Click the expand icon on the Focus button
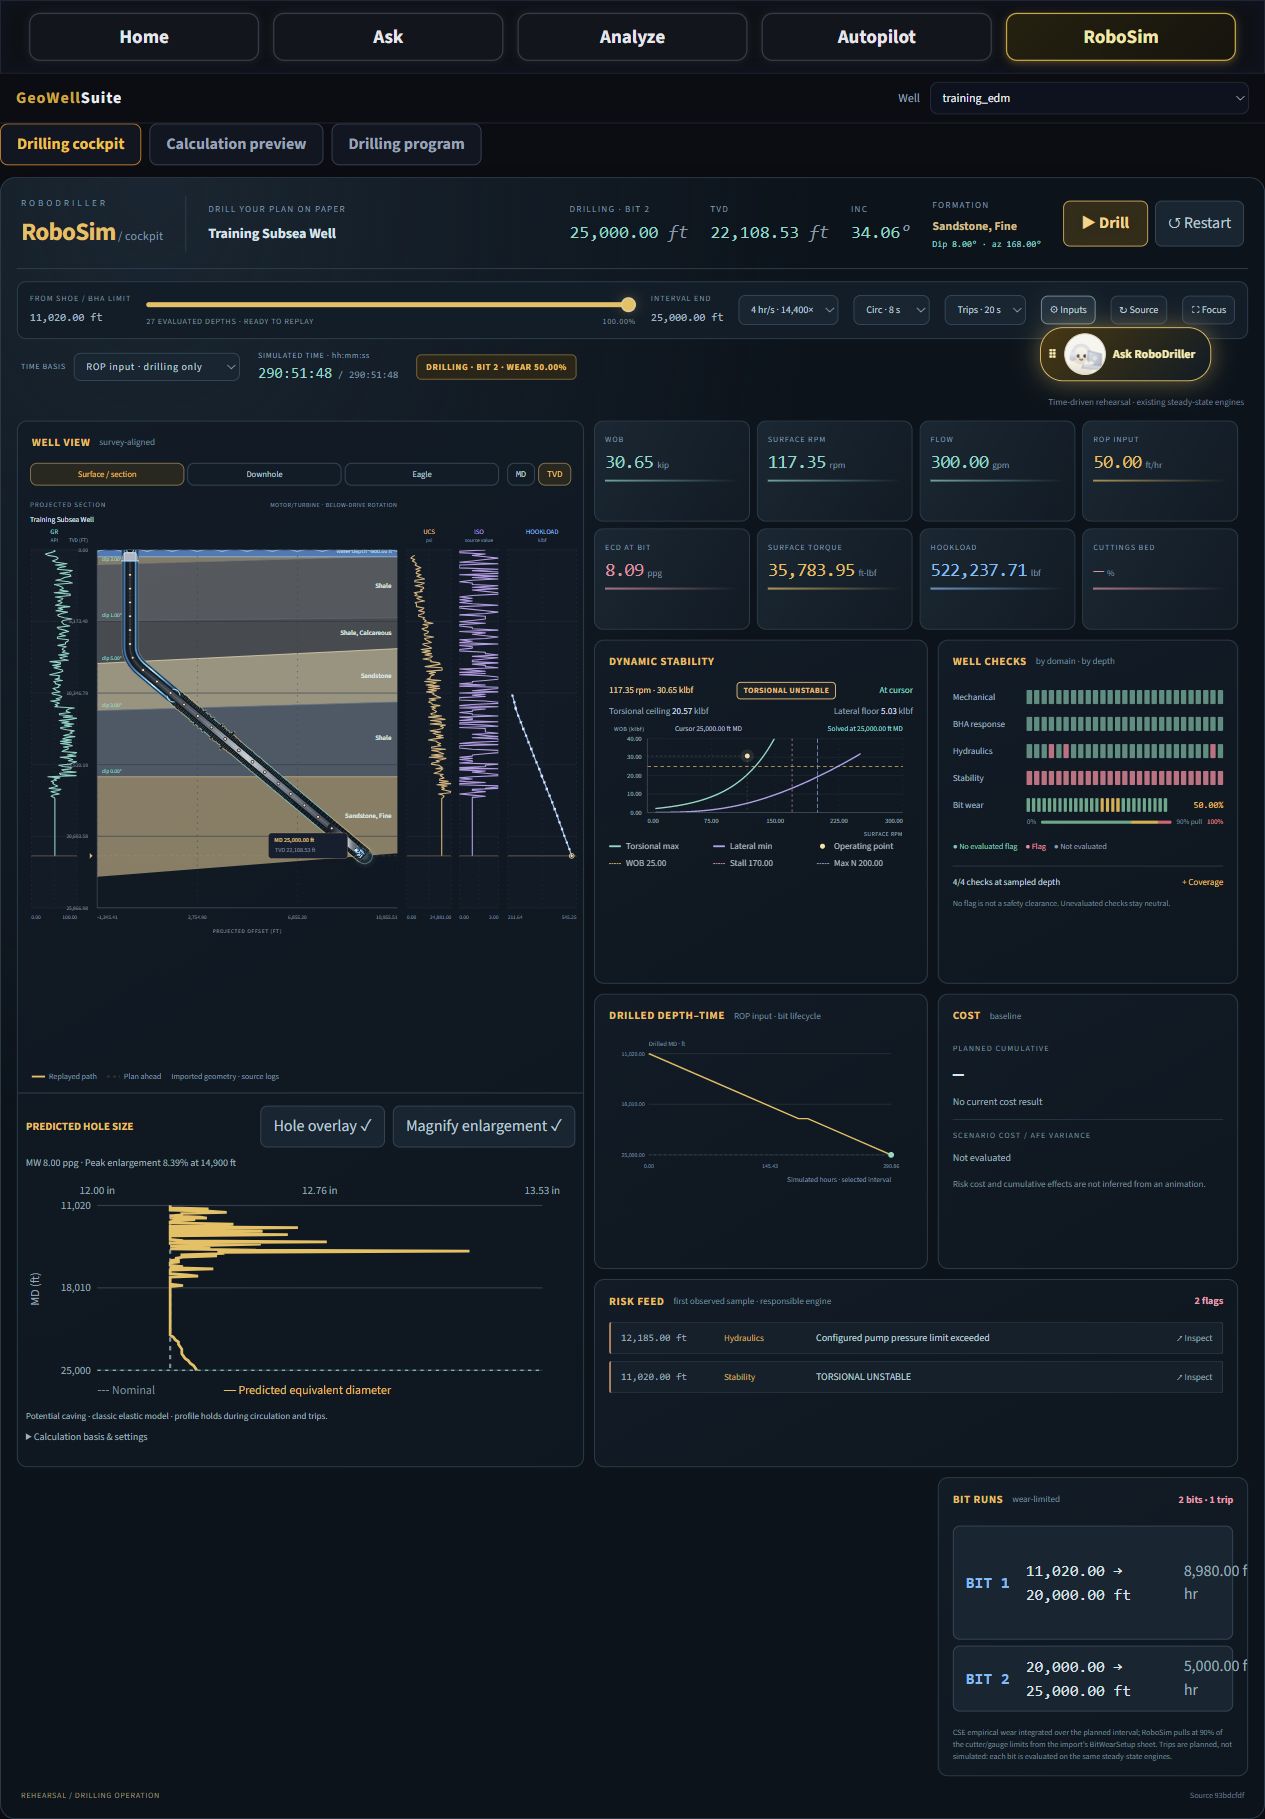The image size is (1265, 1819). (x=1195, y=310)
